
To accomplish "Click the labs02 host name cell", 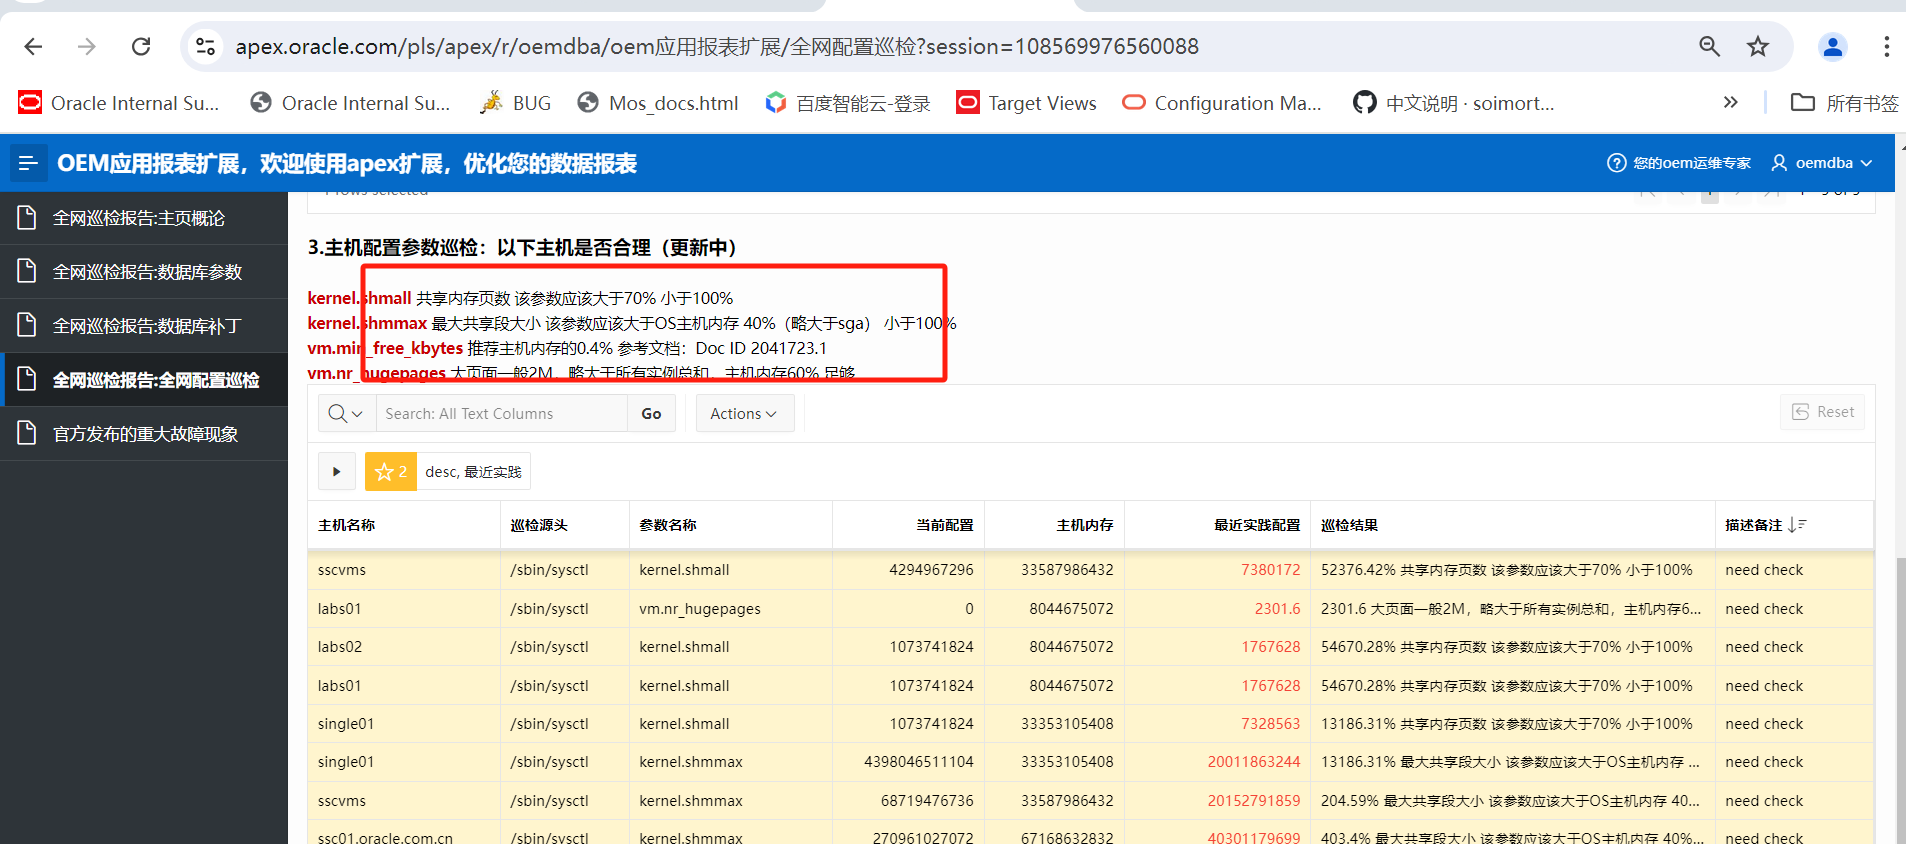I will 340,647.
